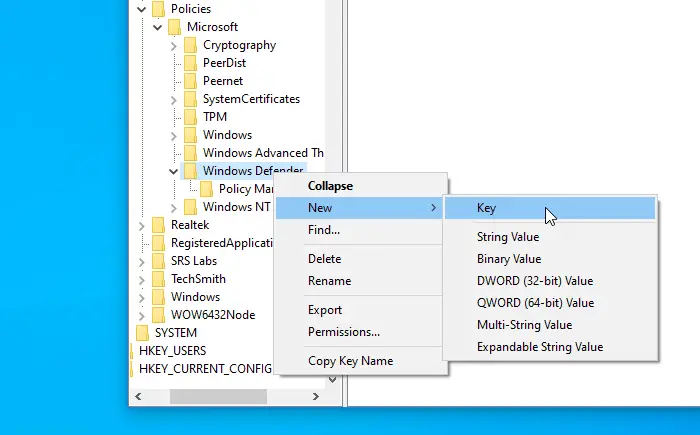Expand the WOW6432Node key
The image size is (700, 435).
(x=142, y=315)
